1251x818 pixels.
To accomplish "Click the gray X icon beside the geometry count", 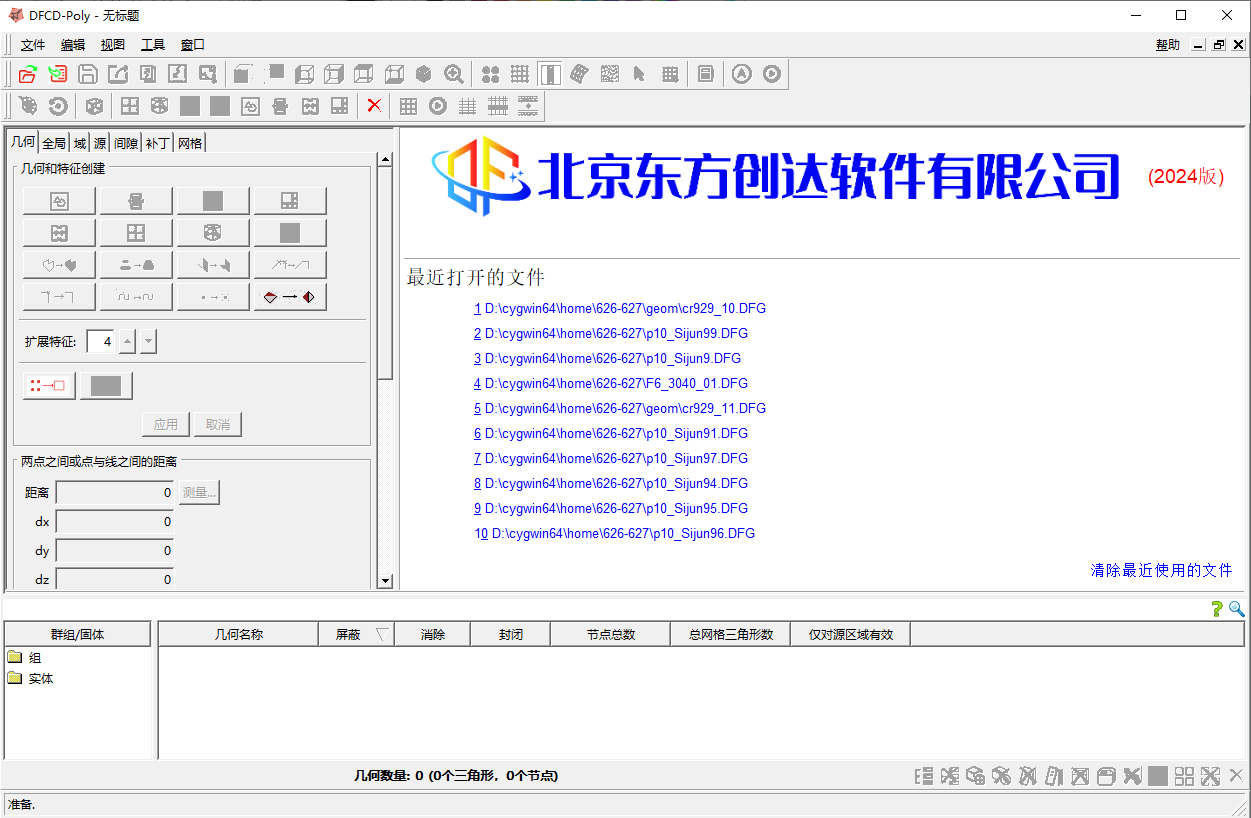I will point(1236,775).
